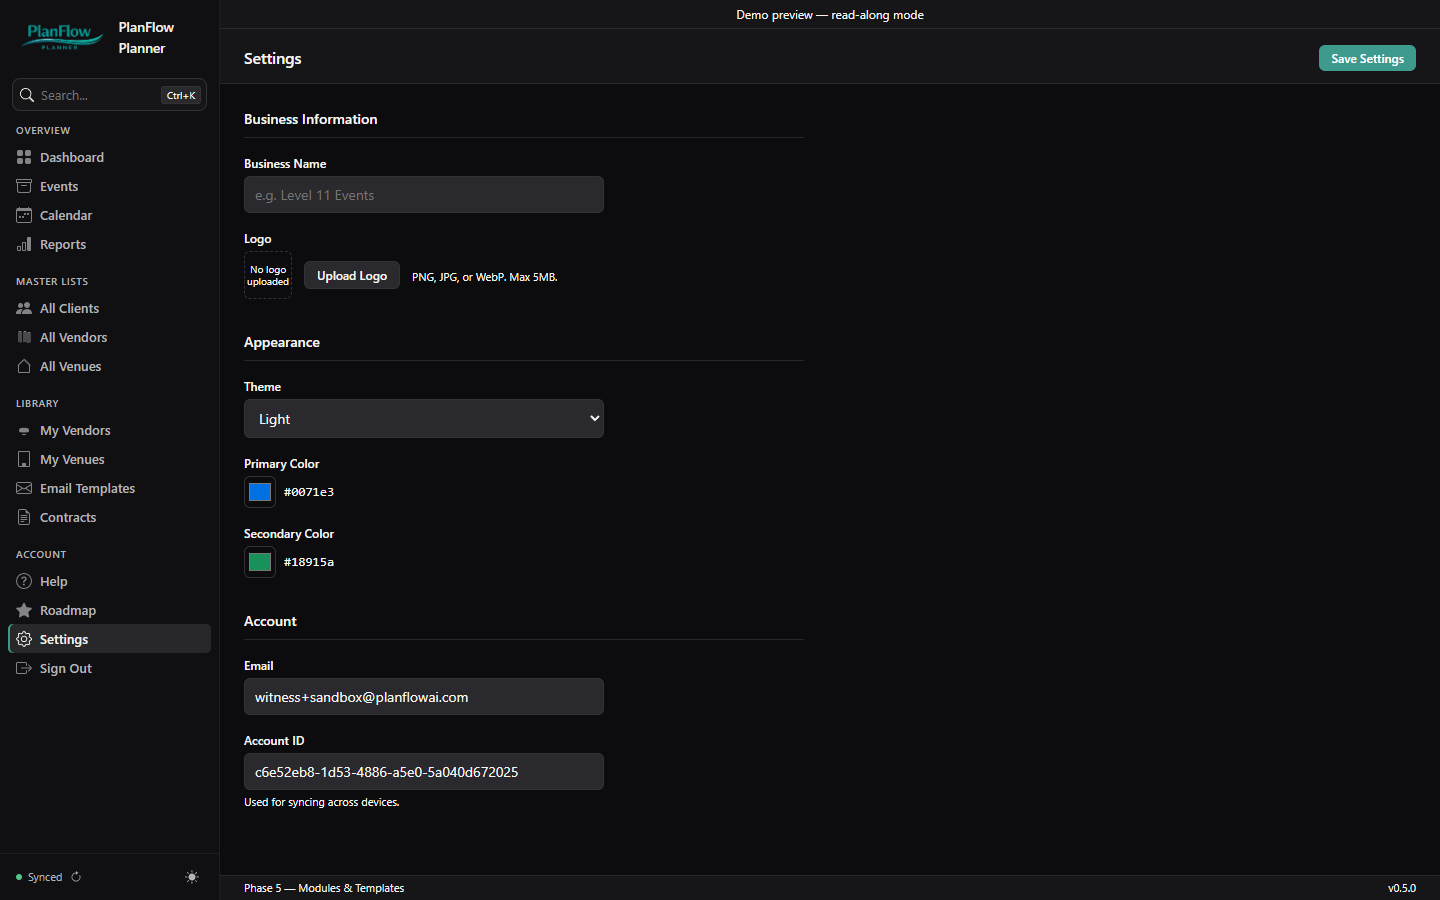Click the All Vendors icon
Viewport: 1440px width, 900px height.
[24, 337]
